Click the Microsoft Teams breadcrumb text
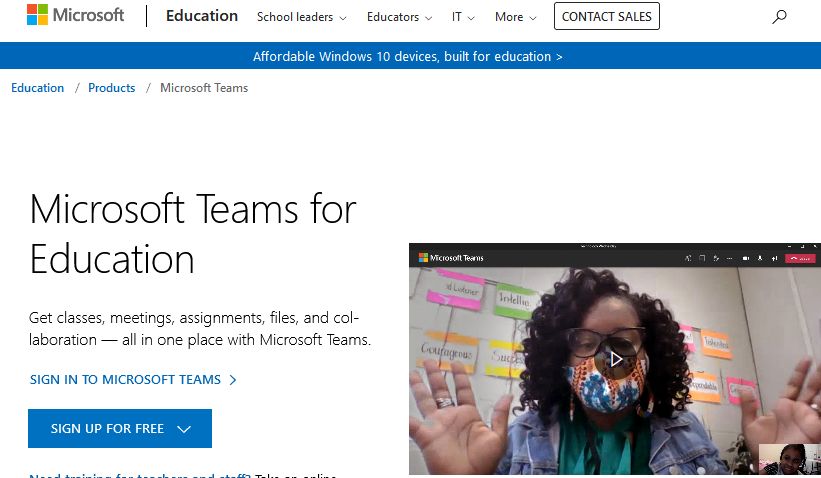The width and height of the screenshot is (821, 478). [x=204, y=88]
